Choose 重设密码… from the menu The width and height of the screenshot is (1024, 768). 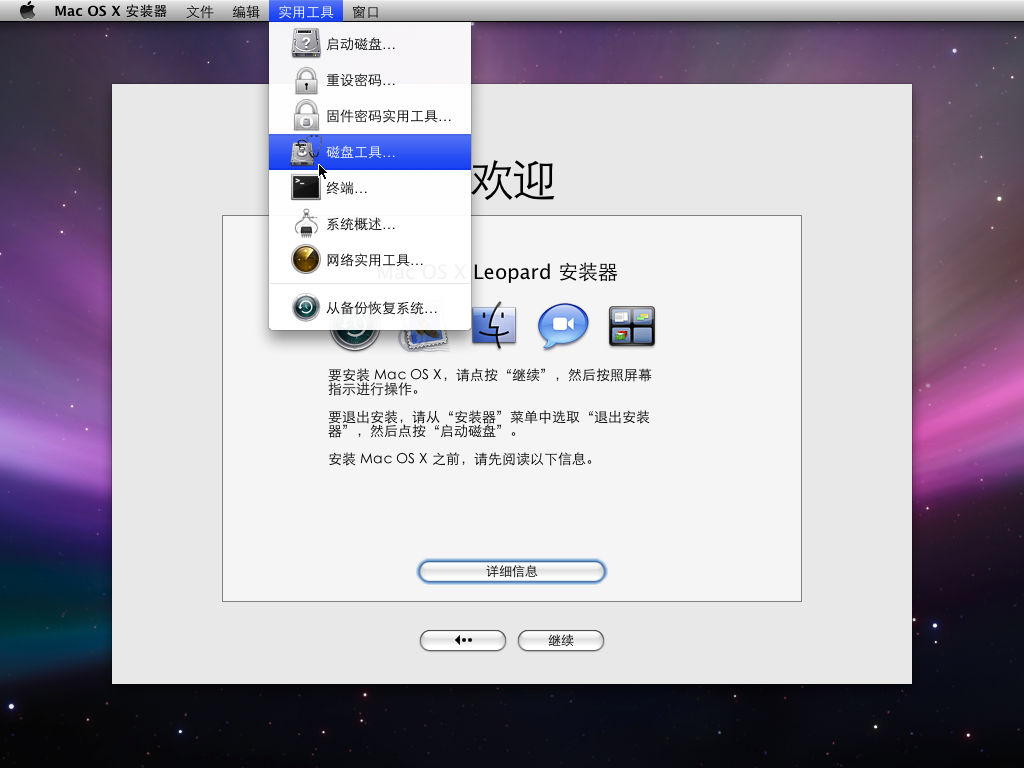tap(370, 80)
